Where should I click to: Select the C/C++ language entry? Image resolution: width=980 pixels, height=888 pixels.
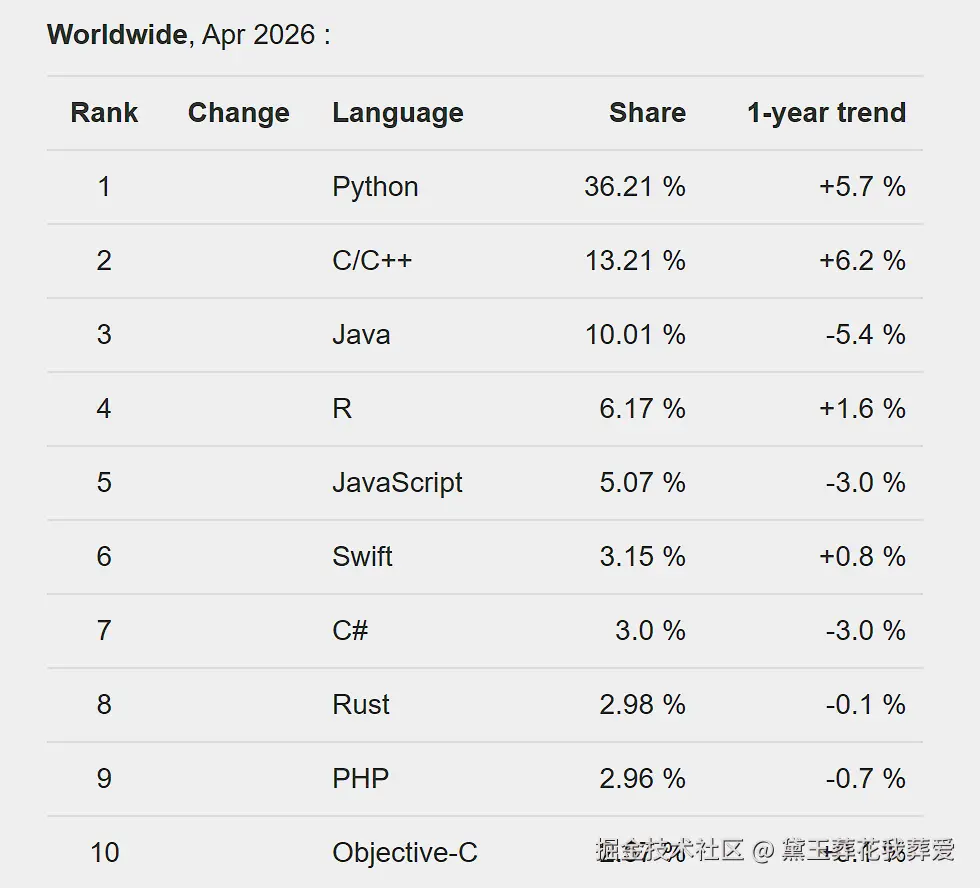(x=372, y=261)
